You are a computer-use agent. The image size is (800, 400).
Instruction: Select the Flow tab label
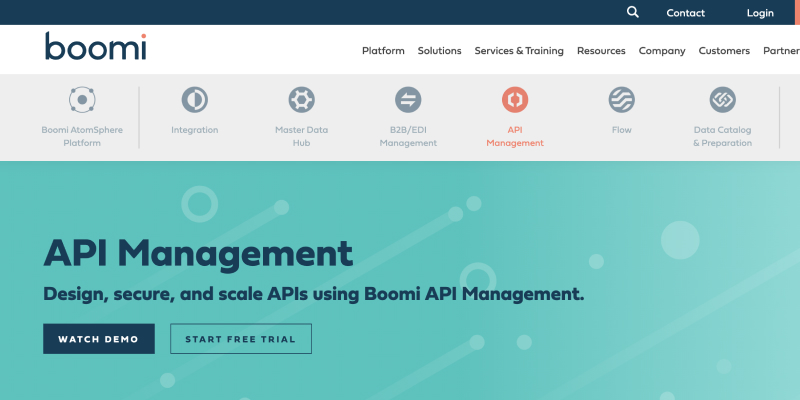click(x=621, y=130)
